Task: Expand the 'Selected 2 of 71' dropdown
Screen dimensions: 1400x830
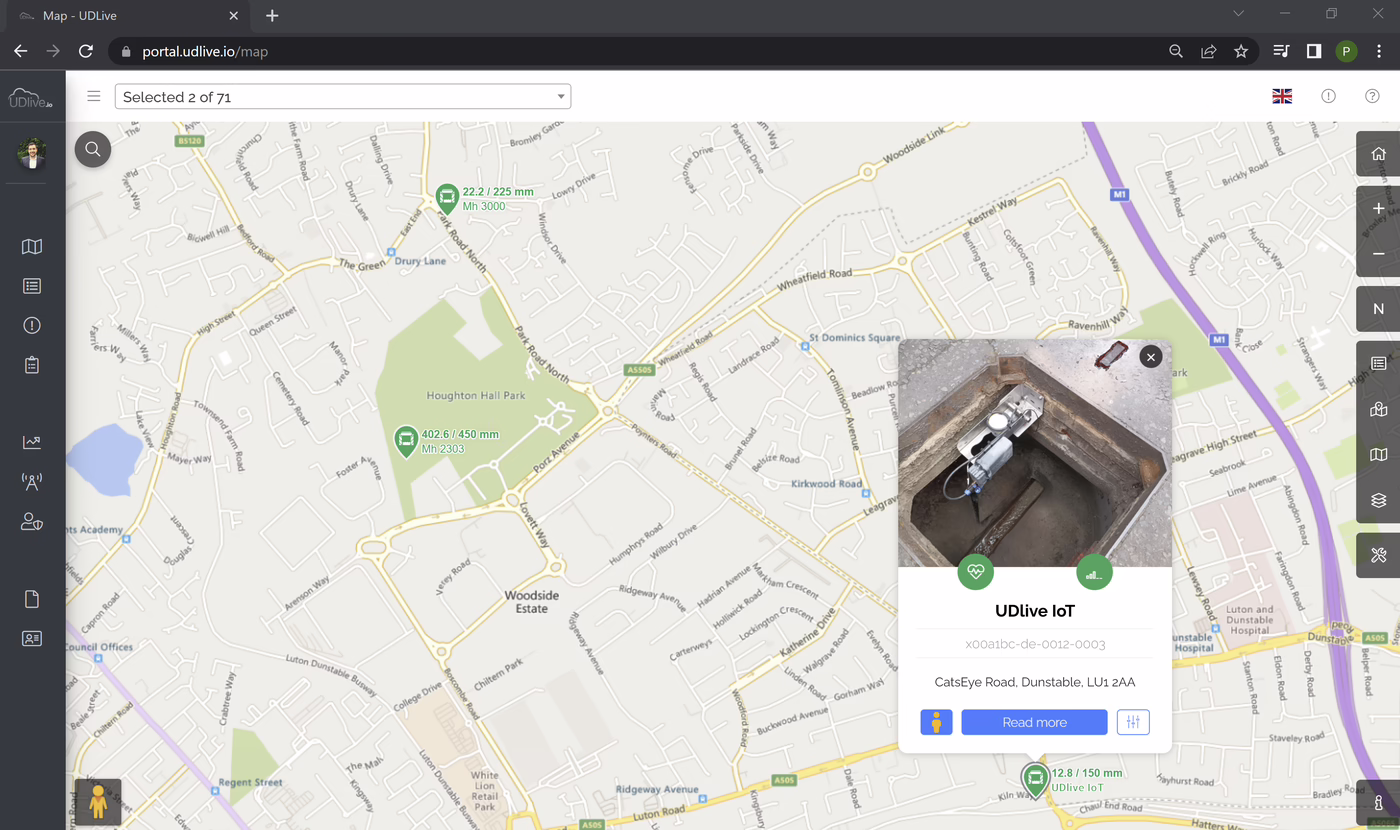Action: click(343, 97)
